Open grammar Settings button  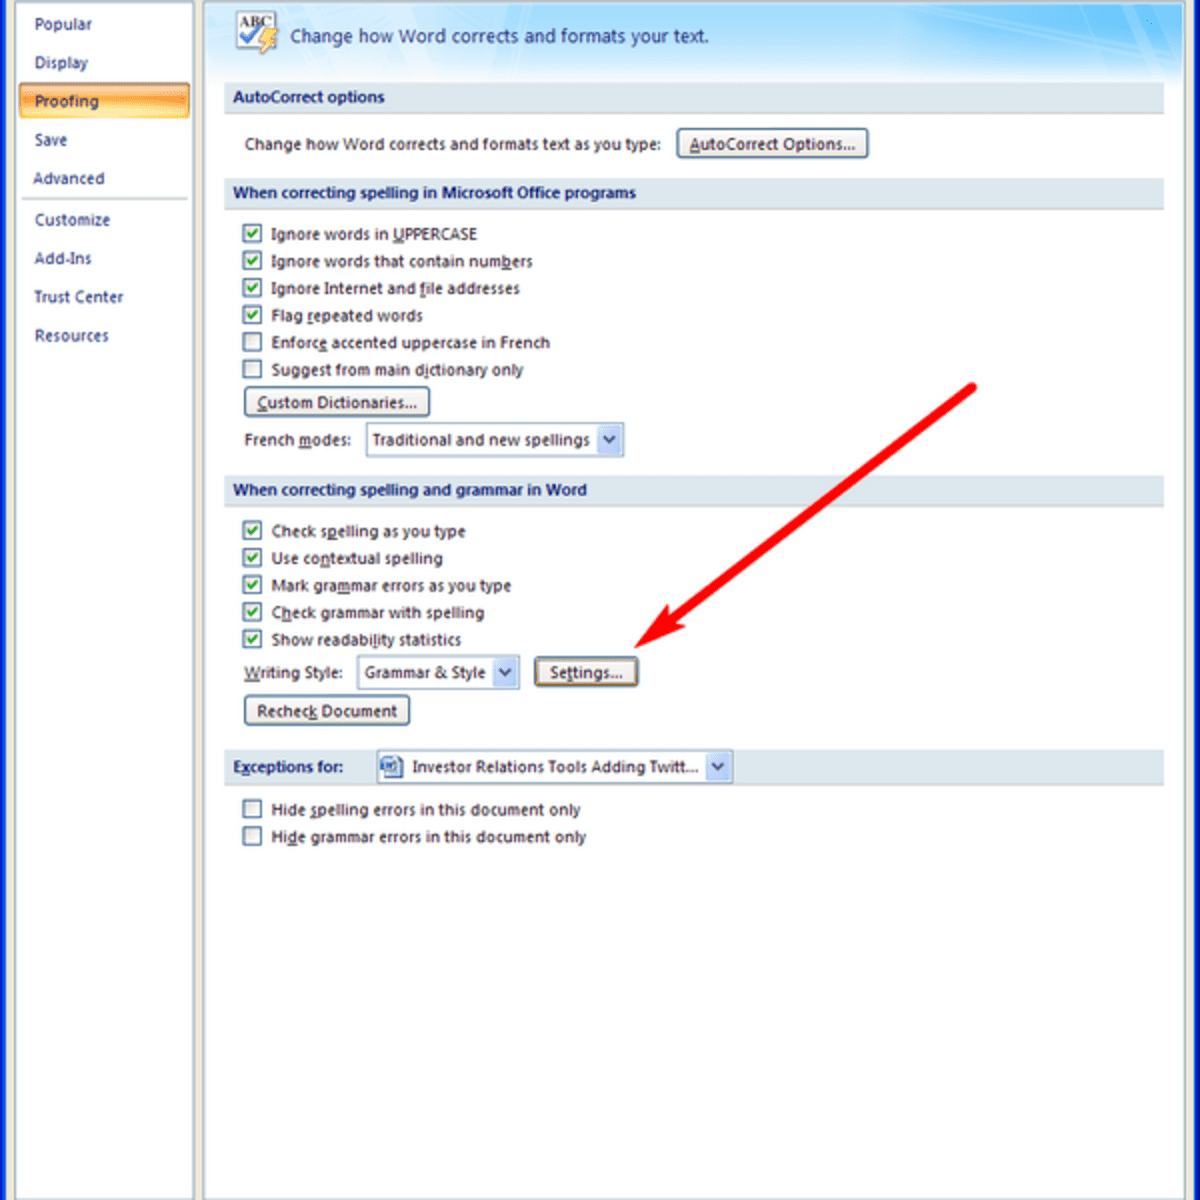pyautogui.click(x=586, y=673)
